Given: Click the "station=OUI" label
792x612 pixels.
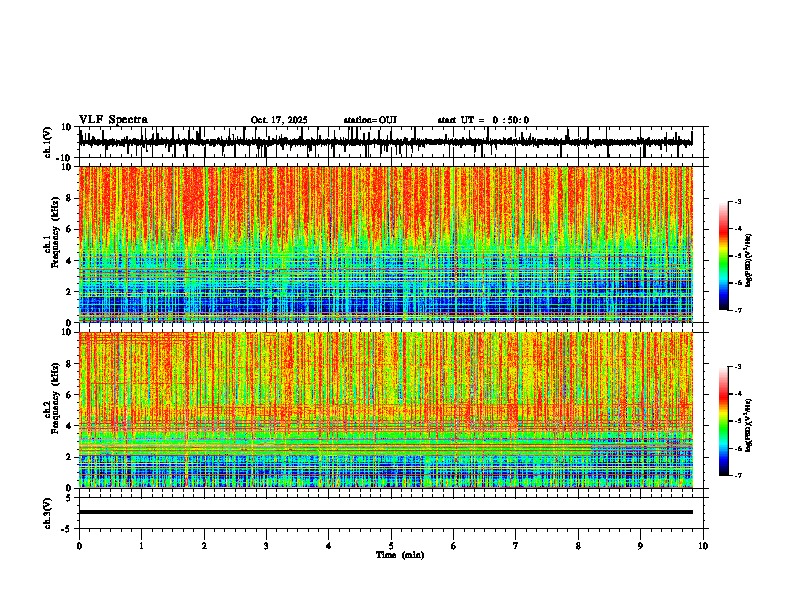Looking at the screenshot, I should coord(370,120).
